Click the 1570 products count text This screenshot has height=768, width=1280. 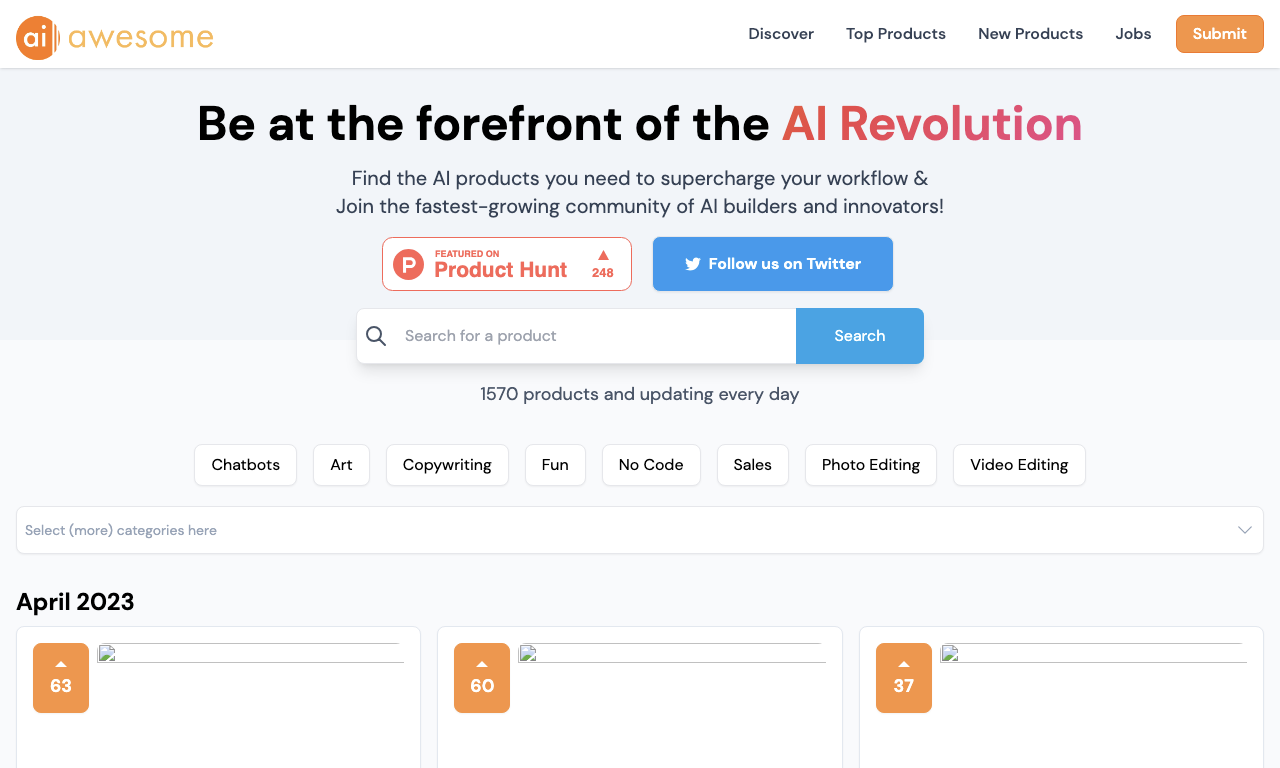(x=640, y=394)
